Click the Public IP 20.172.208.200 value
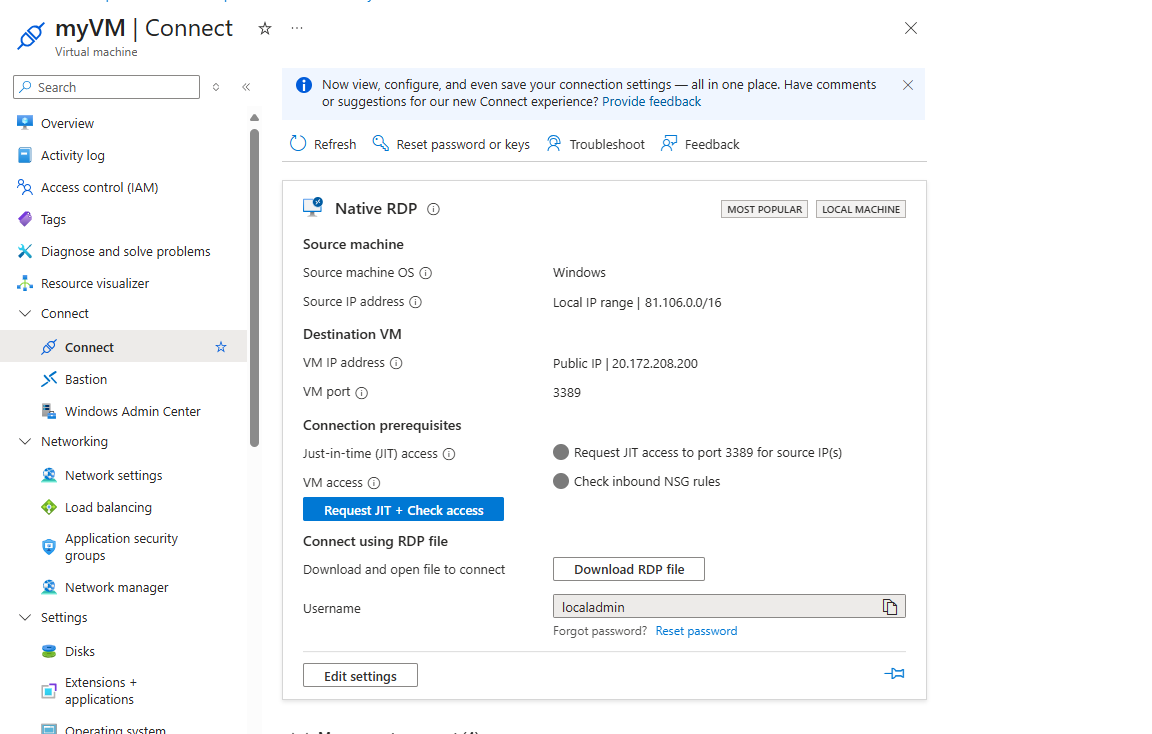Screen dimensions: 1152x734 coord(625,363)
